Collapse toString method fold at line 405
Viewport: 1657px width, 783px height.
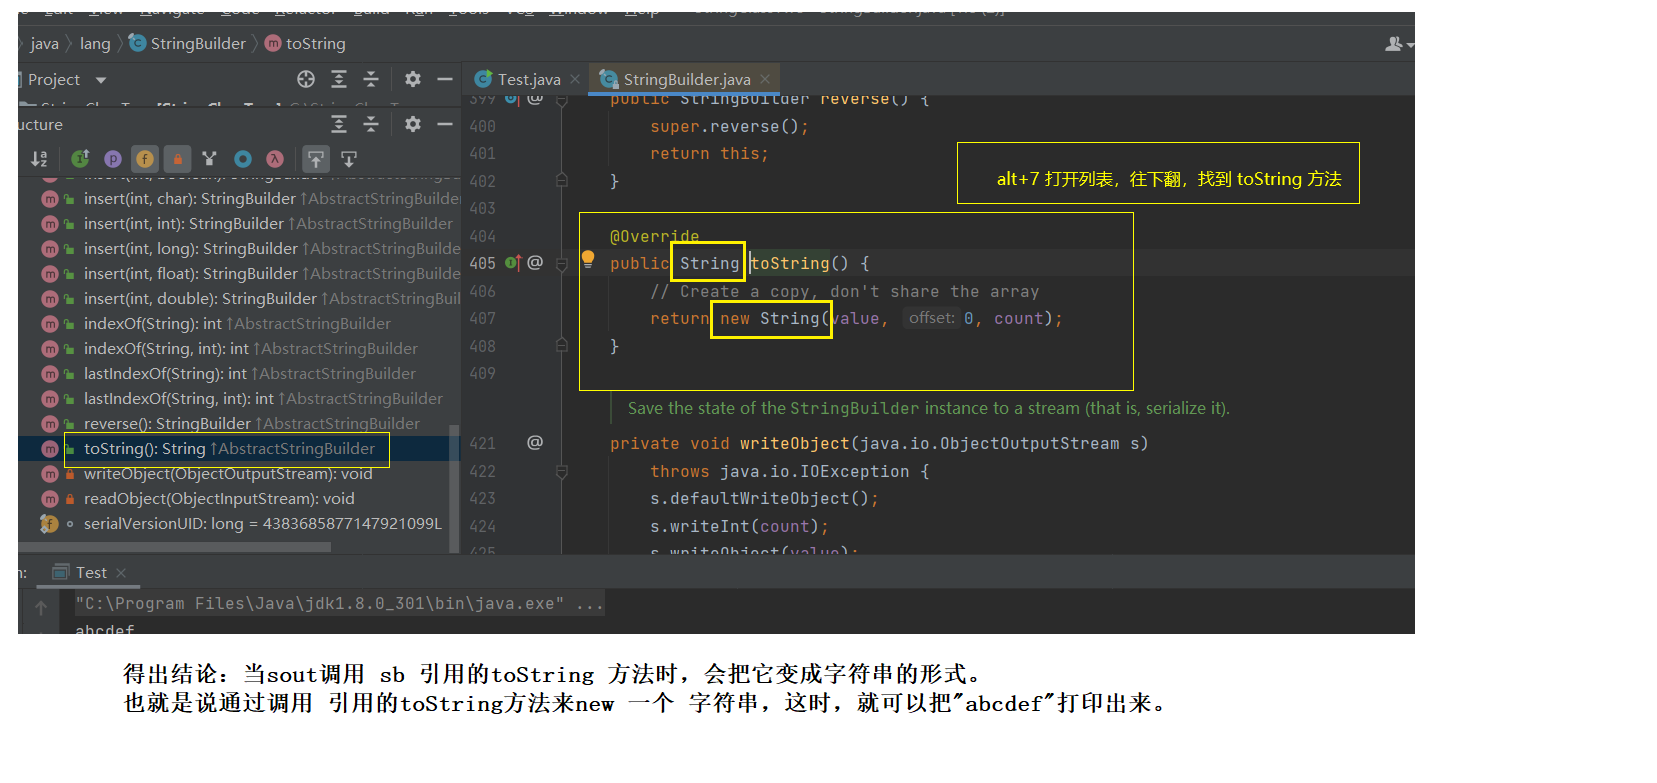click(562, 263)
